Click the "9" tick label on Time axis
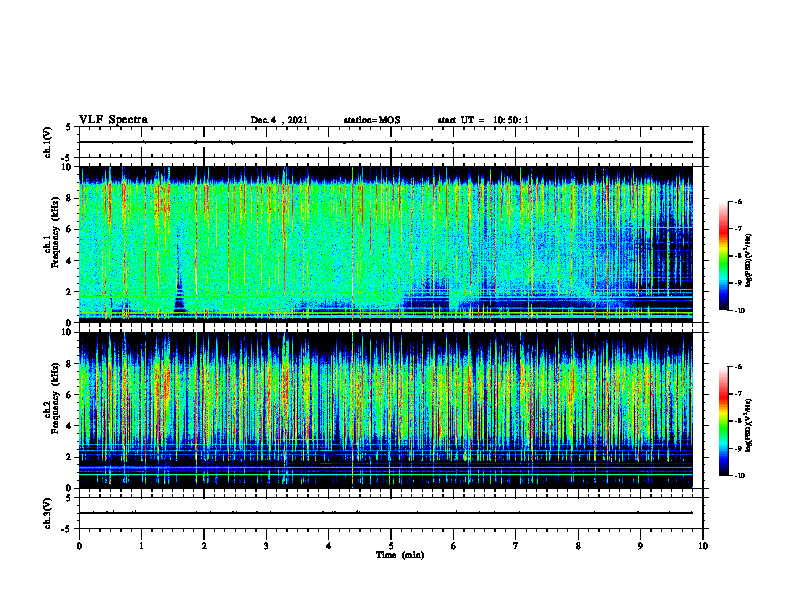This screenshot has width=792, height=612. coord(640,546)
